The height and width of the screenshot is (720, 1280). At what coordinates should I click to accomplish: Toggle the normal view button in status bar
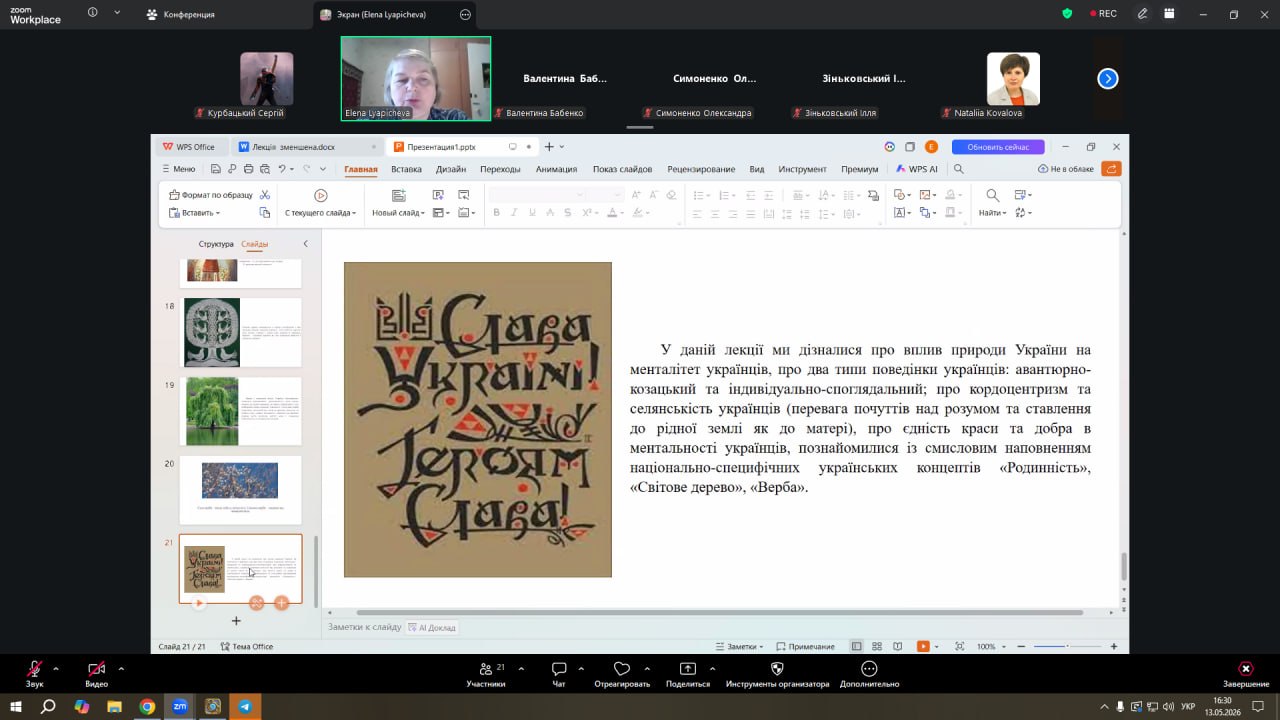(857, 647)
